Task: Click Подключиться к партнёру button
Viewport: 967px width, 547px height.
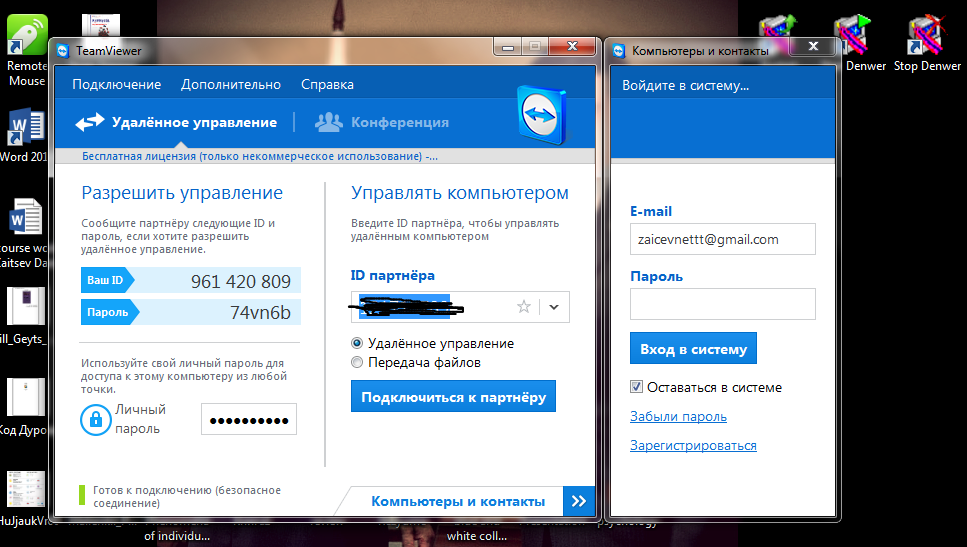Action: pos(453,397)
